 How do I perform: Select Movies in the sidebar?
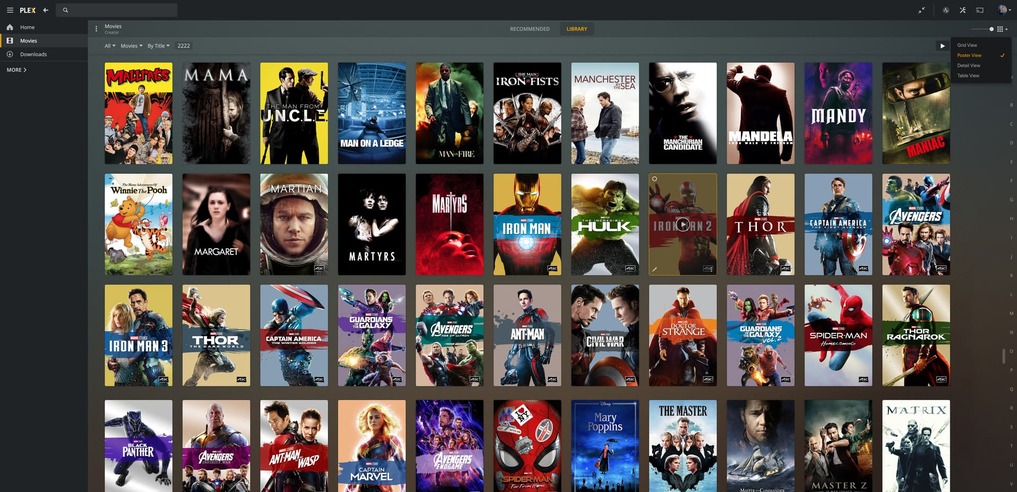[43, 41]
